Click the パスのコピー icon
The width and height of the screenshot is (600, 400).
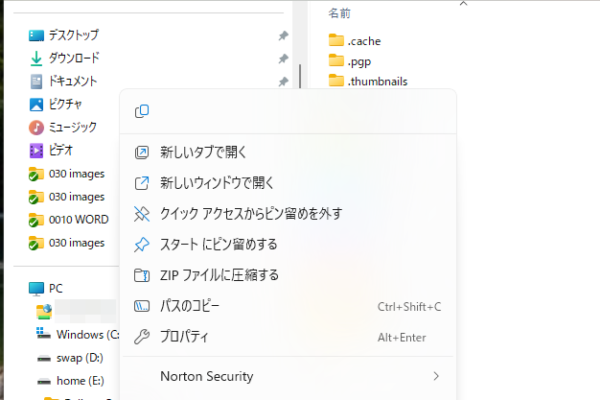142,306
